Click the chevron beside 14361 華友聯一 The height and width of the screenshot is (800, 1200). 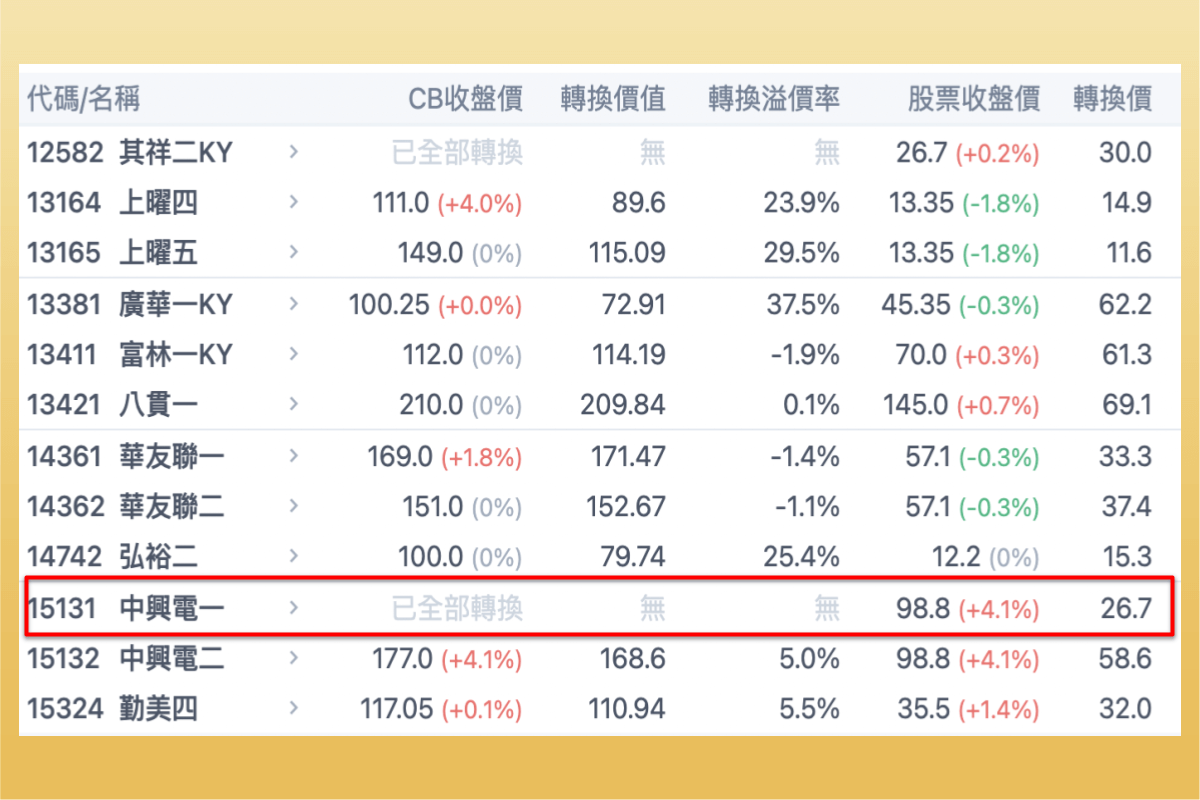click(x=293, y=456)
